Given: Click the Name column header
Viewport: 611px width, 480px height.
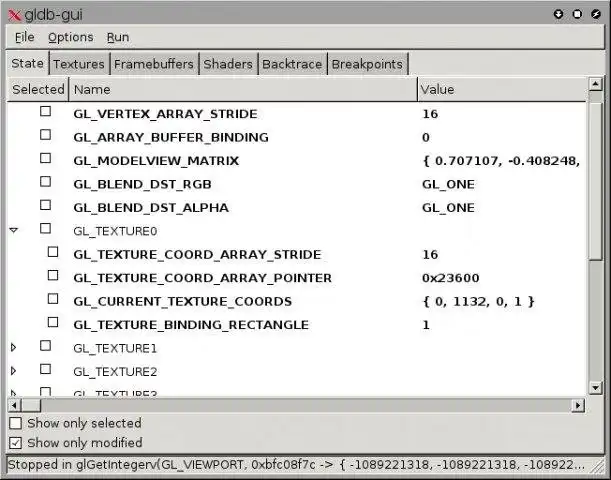Looking at the screenshot, I should pos(243,90).
